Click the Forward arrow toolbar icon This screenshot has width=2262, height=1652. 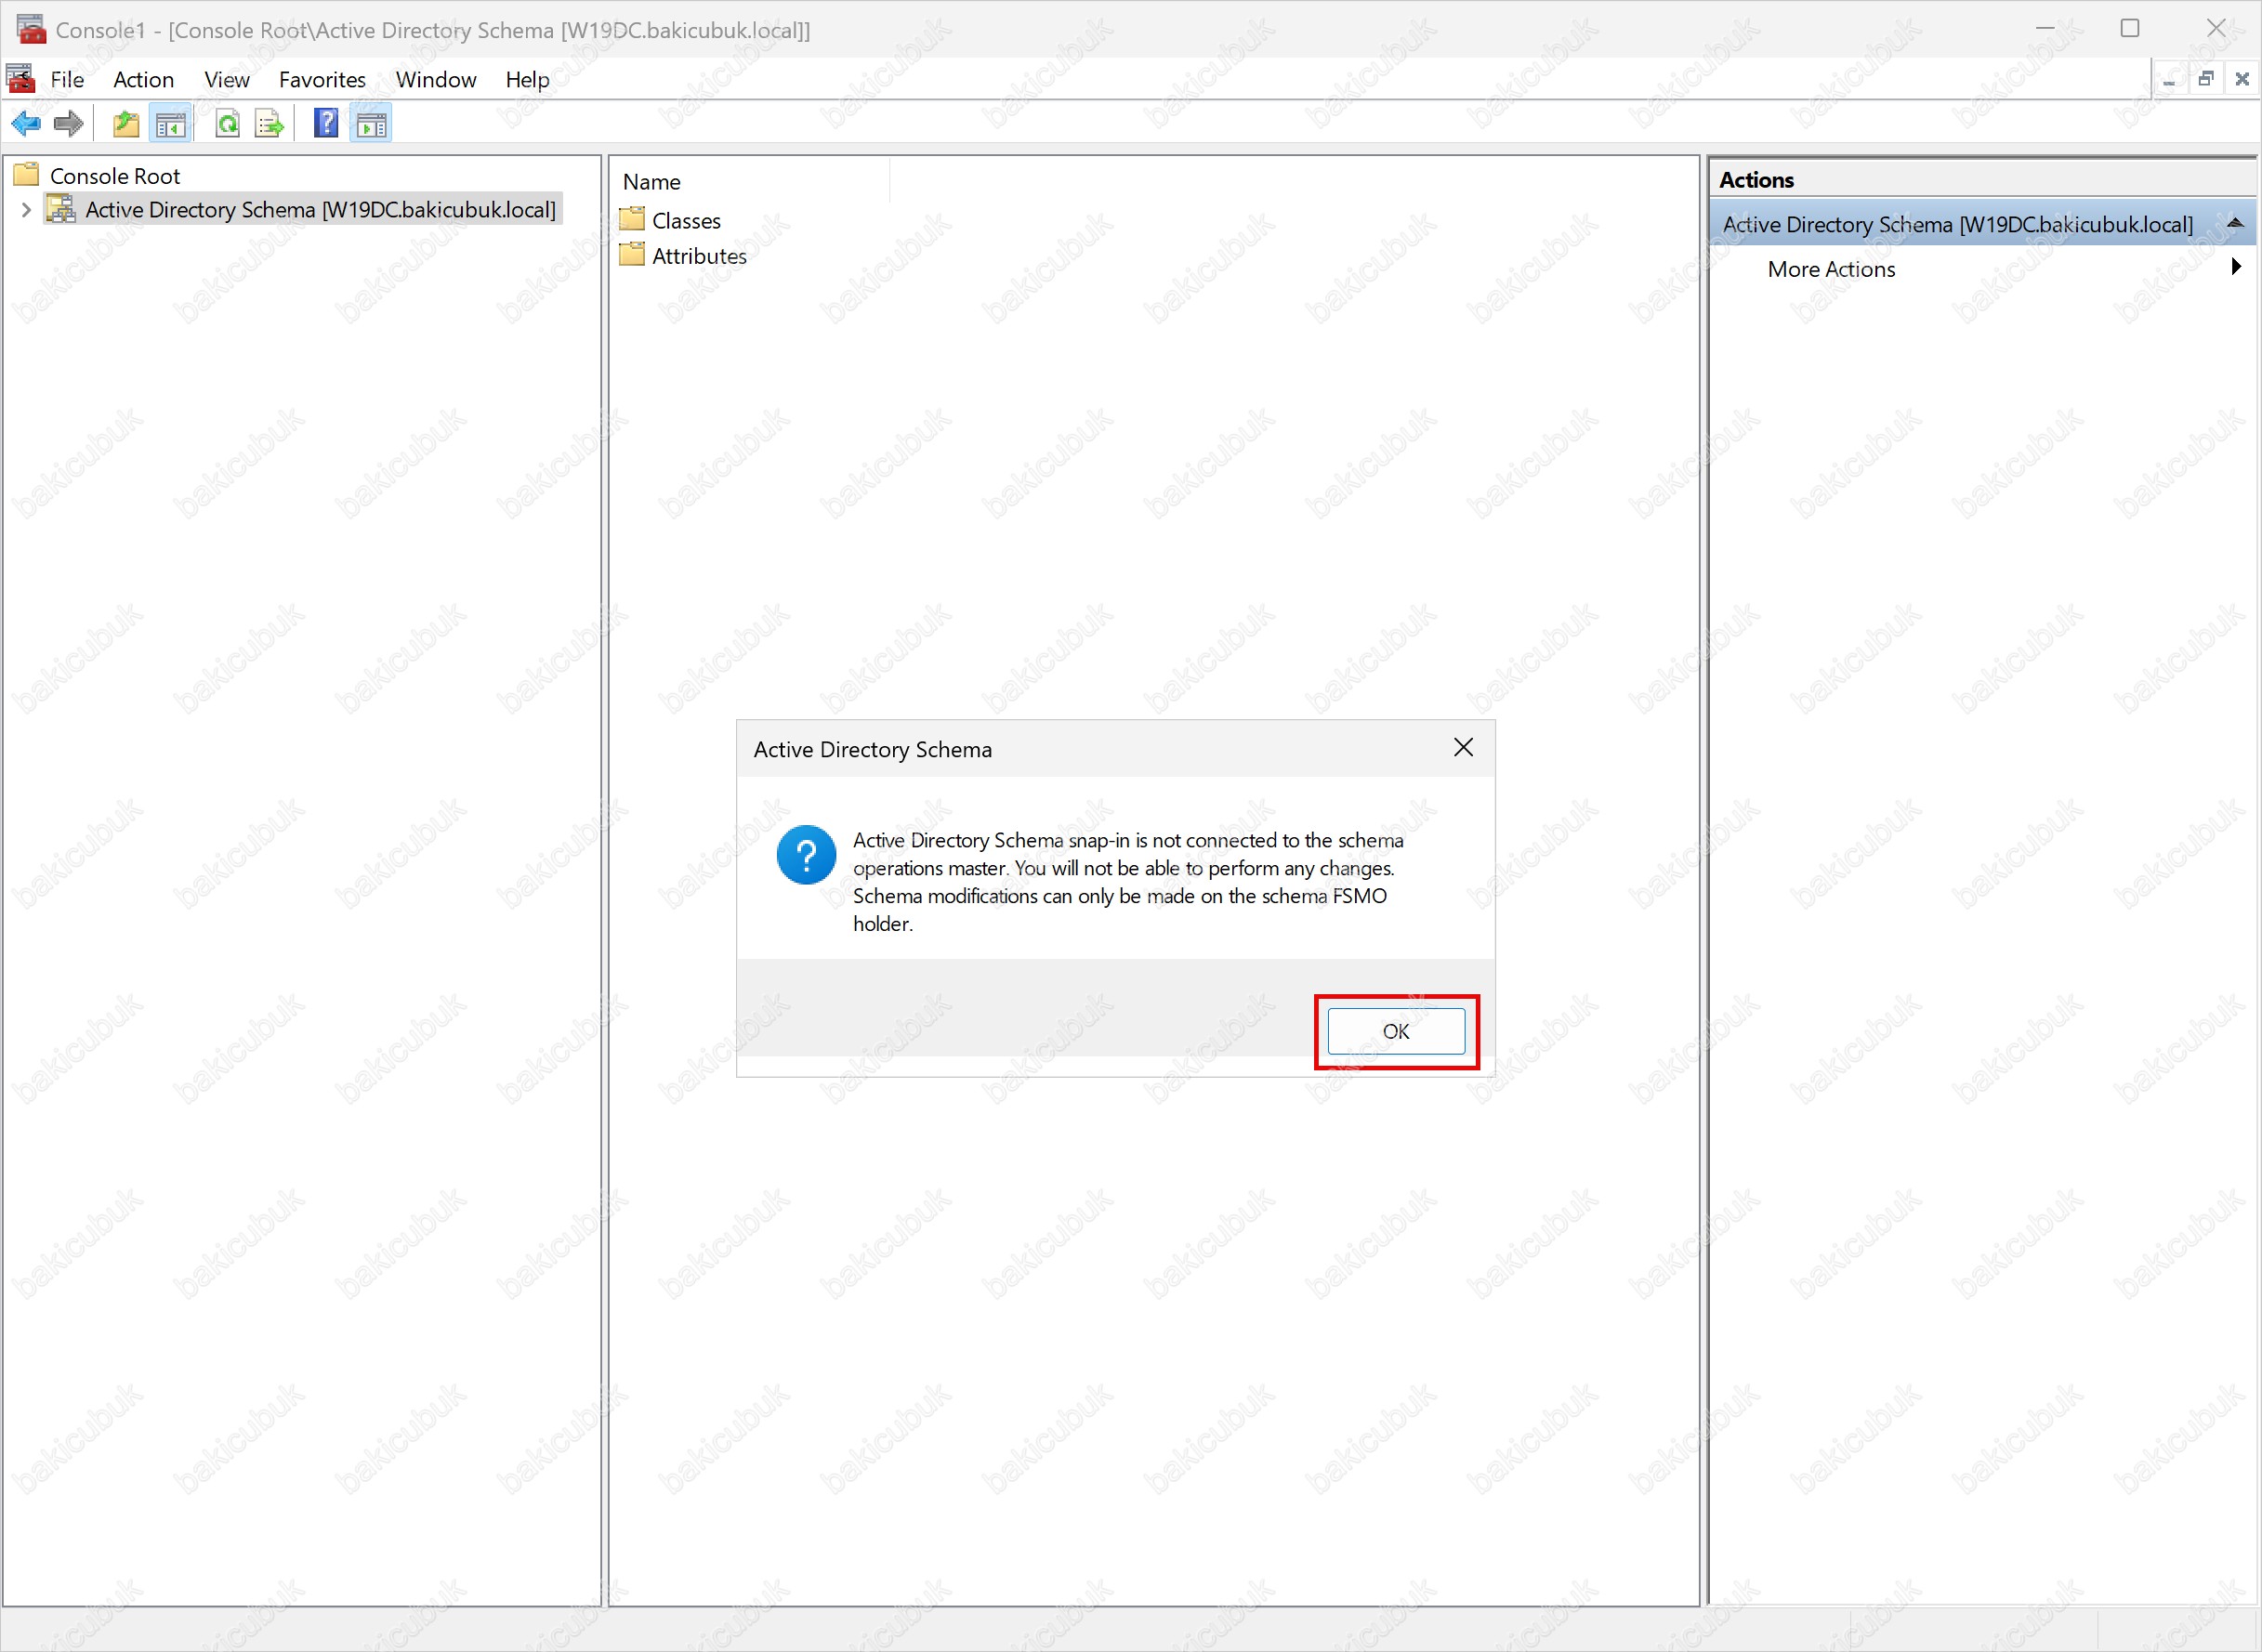point(68,124)
